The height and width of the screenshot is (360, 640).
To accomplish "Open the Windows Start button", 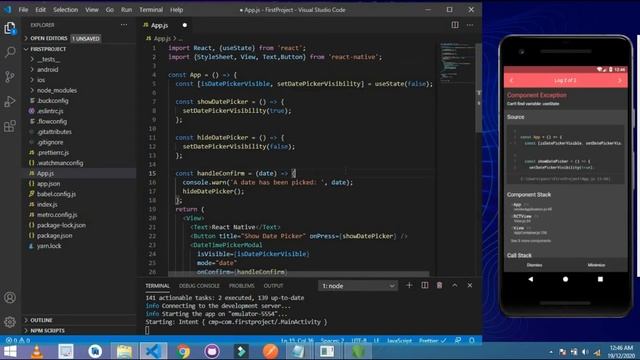I will [x=10, y=351].
